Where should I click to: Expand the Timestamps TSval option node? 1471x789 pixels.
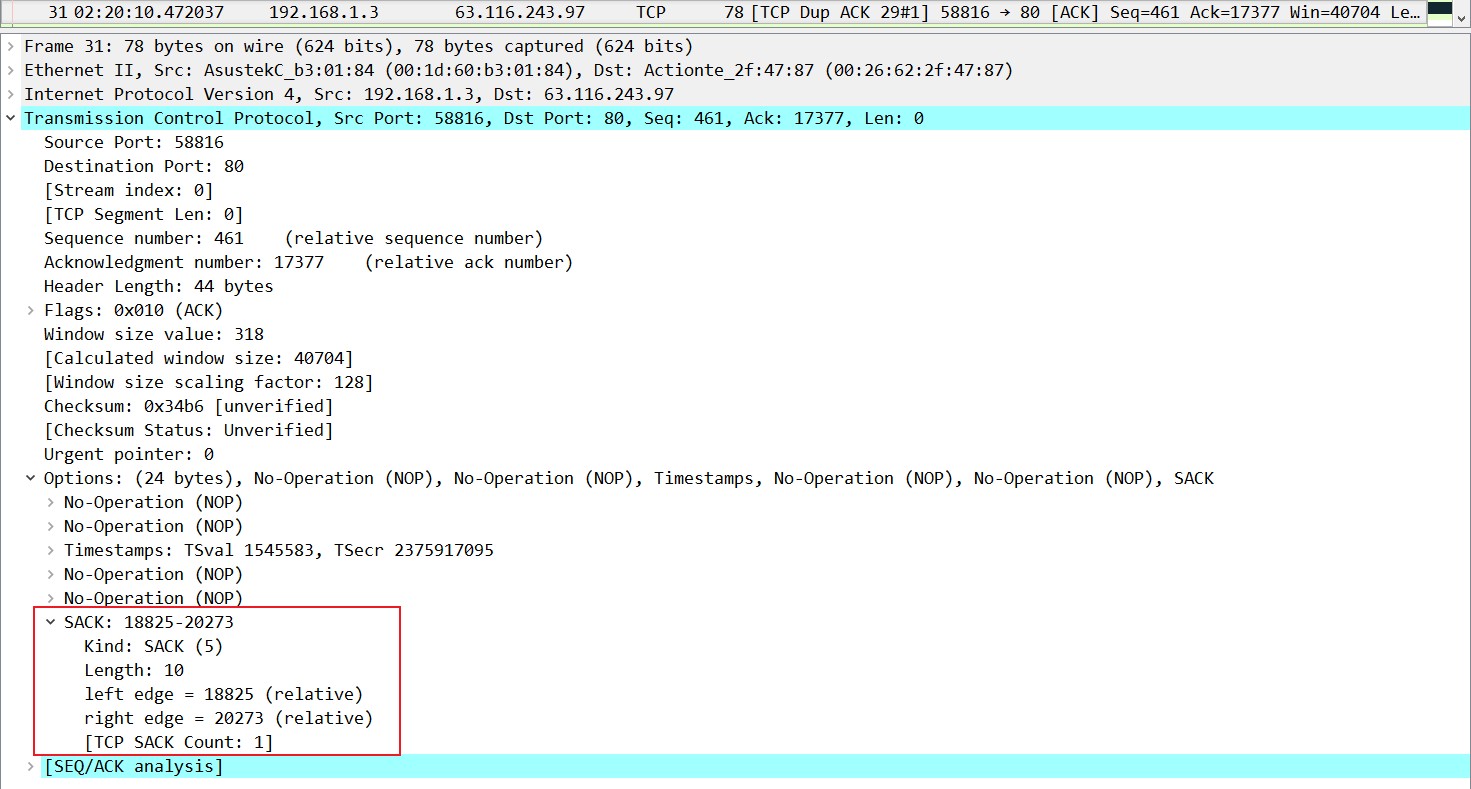click(x=51, y=550)
